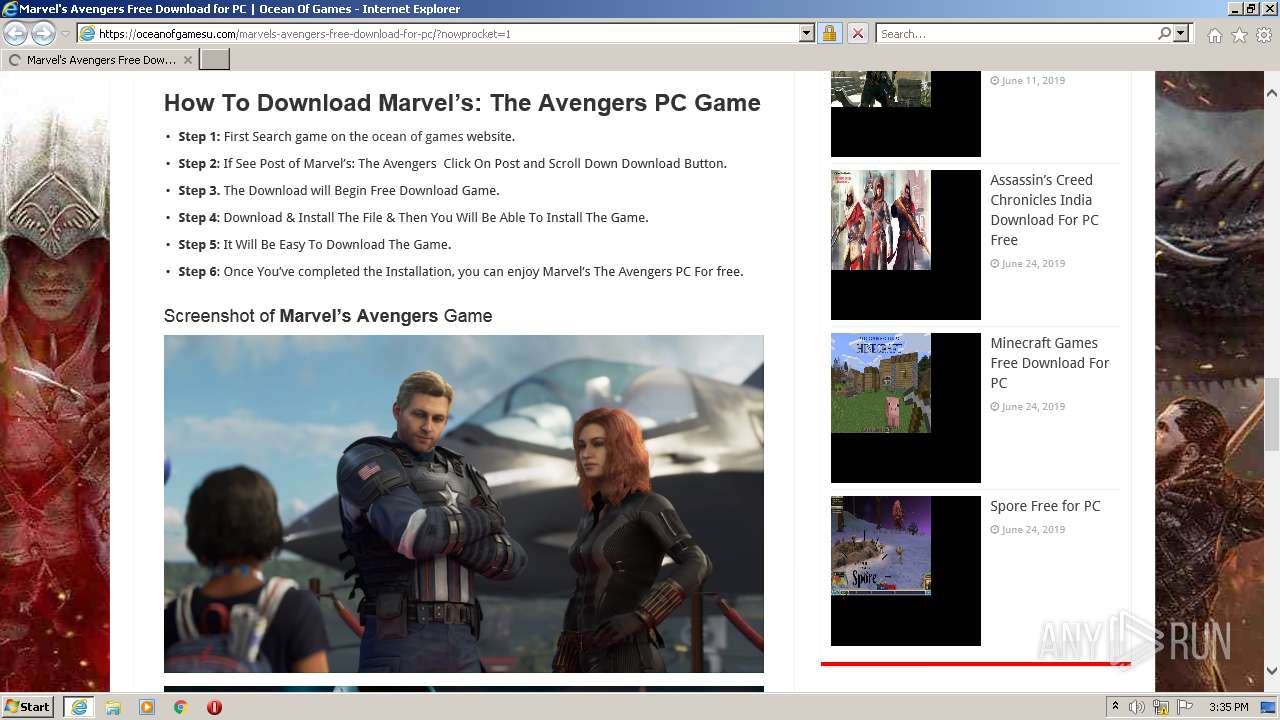Viewport: 1280px width, 720px height.
Task: Open the search provider dropdown arrow
Action: click(x=1181, y=34)
